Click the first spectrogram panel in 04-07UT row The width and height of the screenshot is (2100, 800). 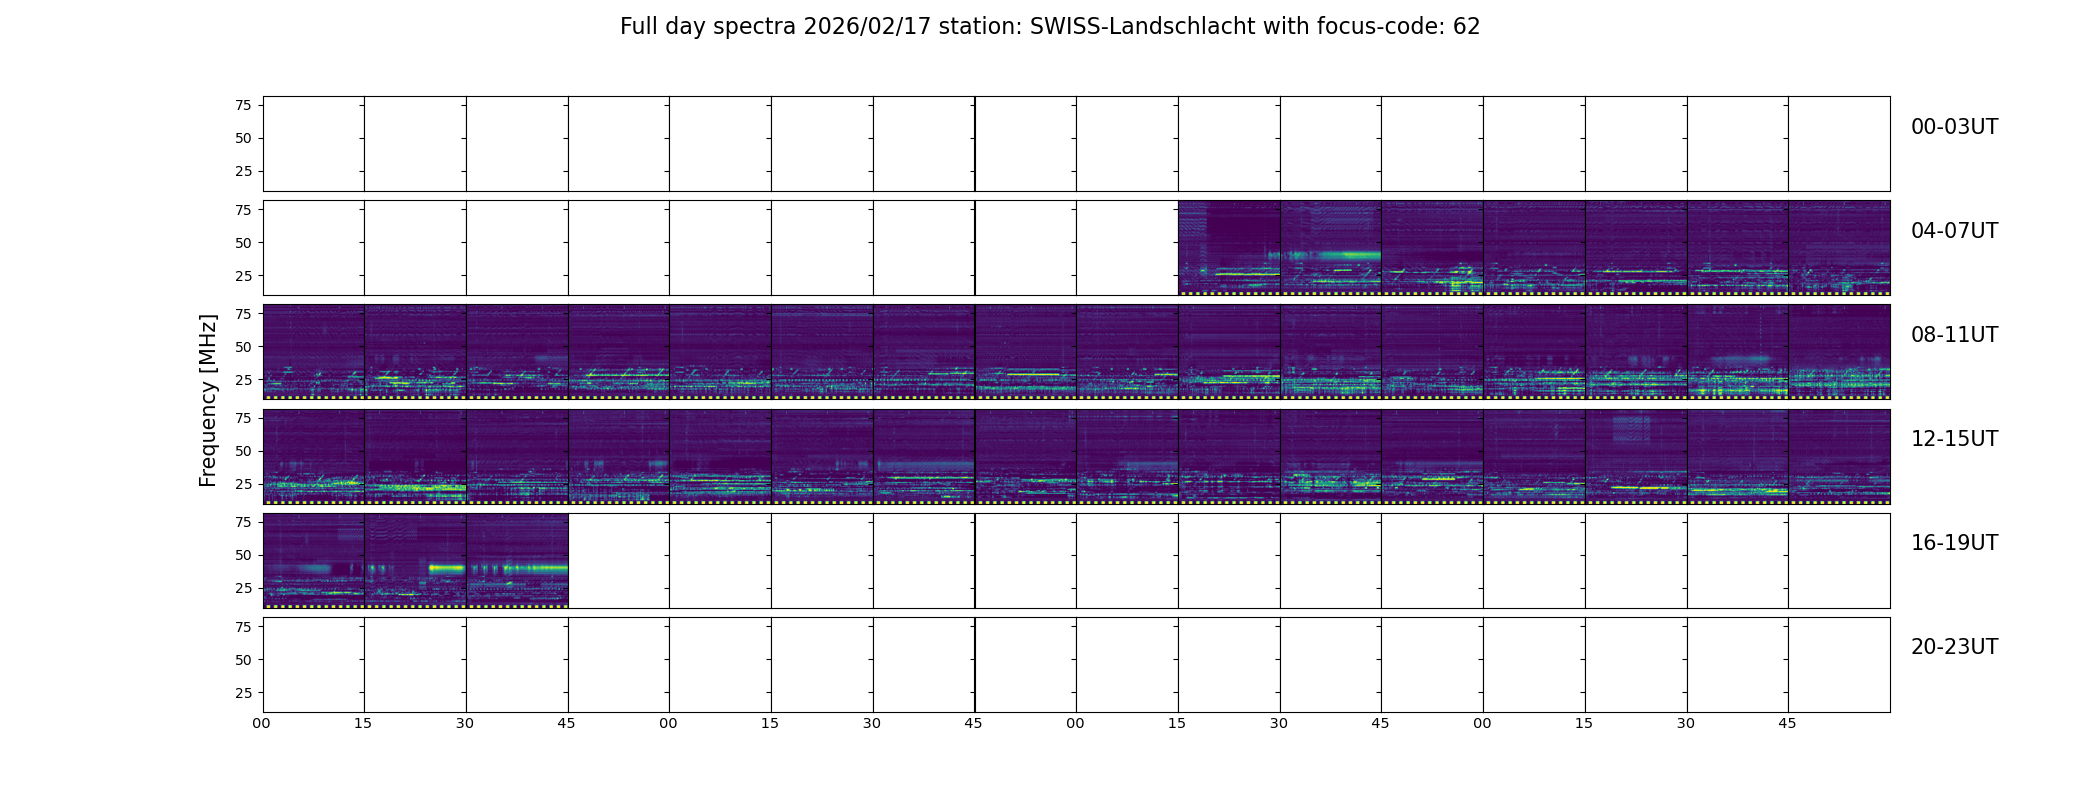[1229, 248]
